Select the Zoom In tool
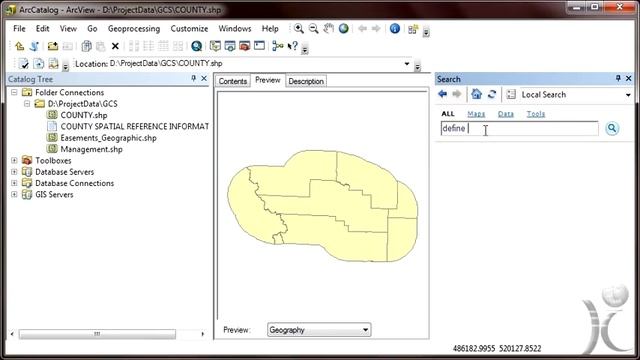The height and width of the screenshot is (360, 640). pyautogui.click(x=299, y=29)
